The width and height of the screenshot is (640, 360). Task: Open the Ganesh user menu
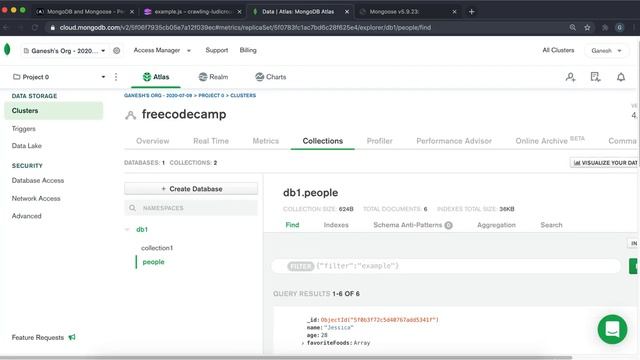click(606, 51)
